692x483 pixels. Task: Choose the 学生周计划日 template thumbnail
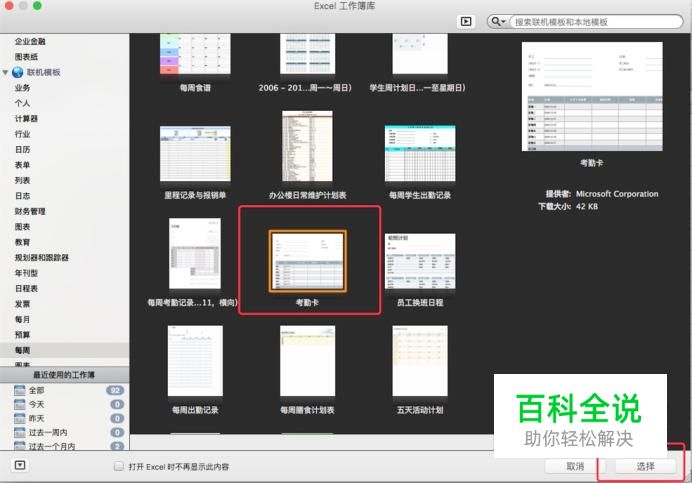point(420,53)
